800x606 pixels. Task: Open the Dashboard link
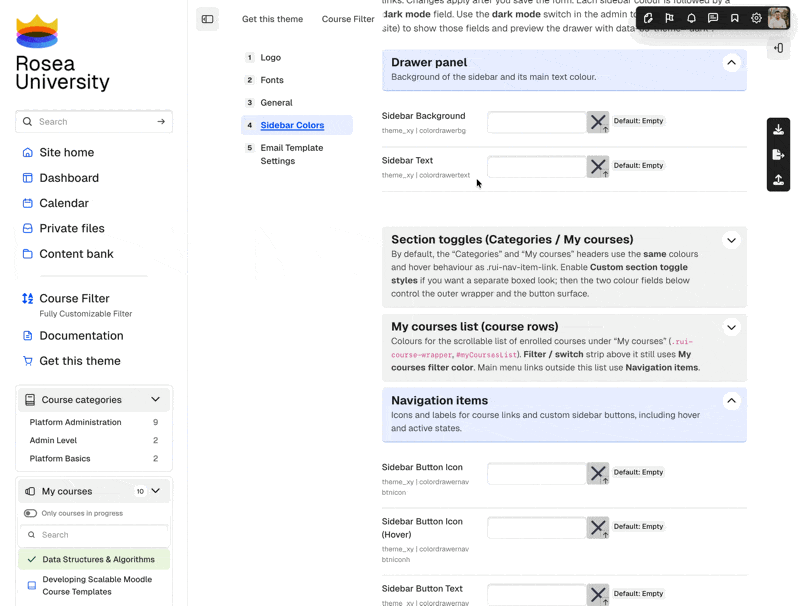(69, 178)
